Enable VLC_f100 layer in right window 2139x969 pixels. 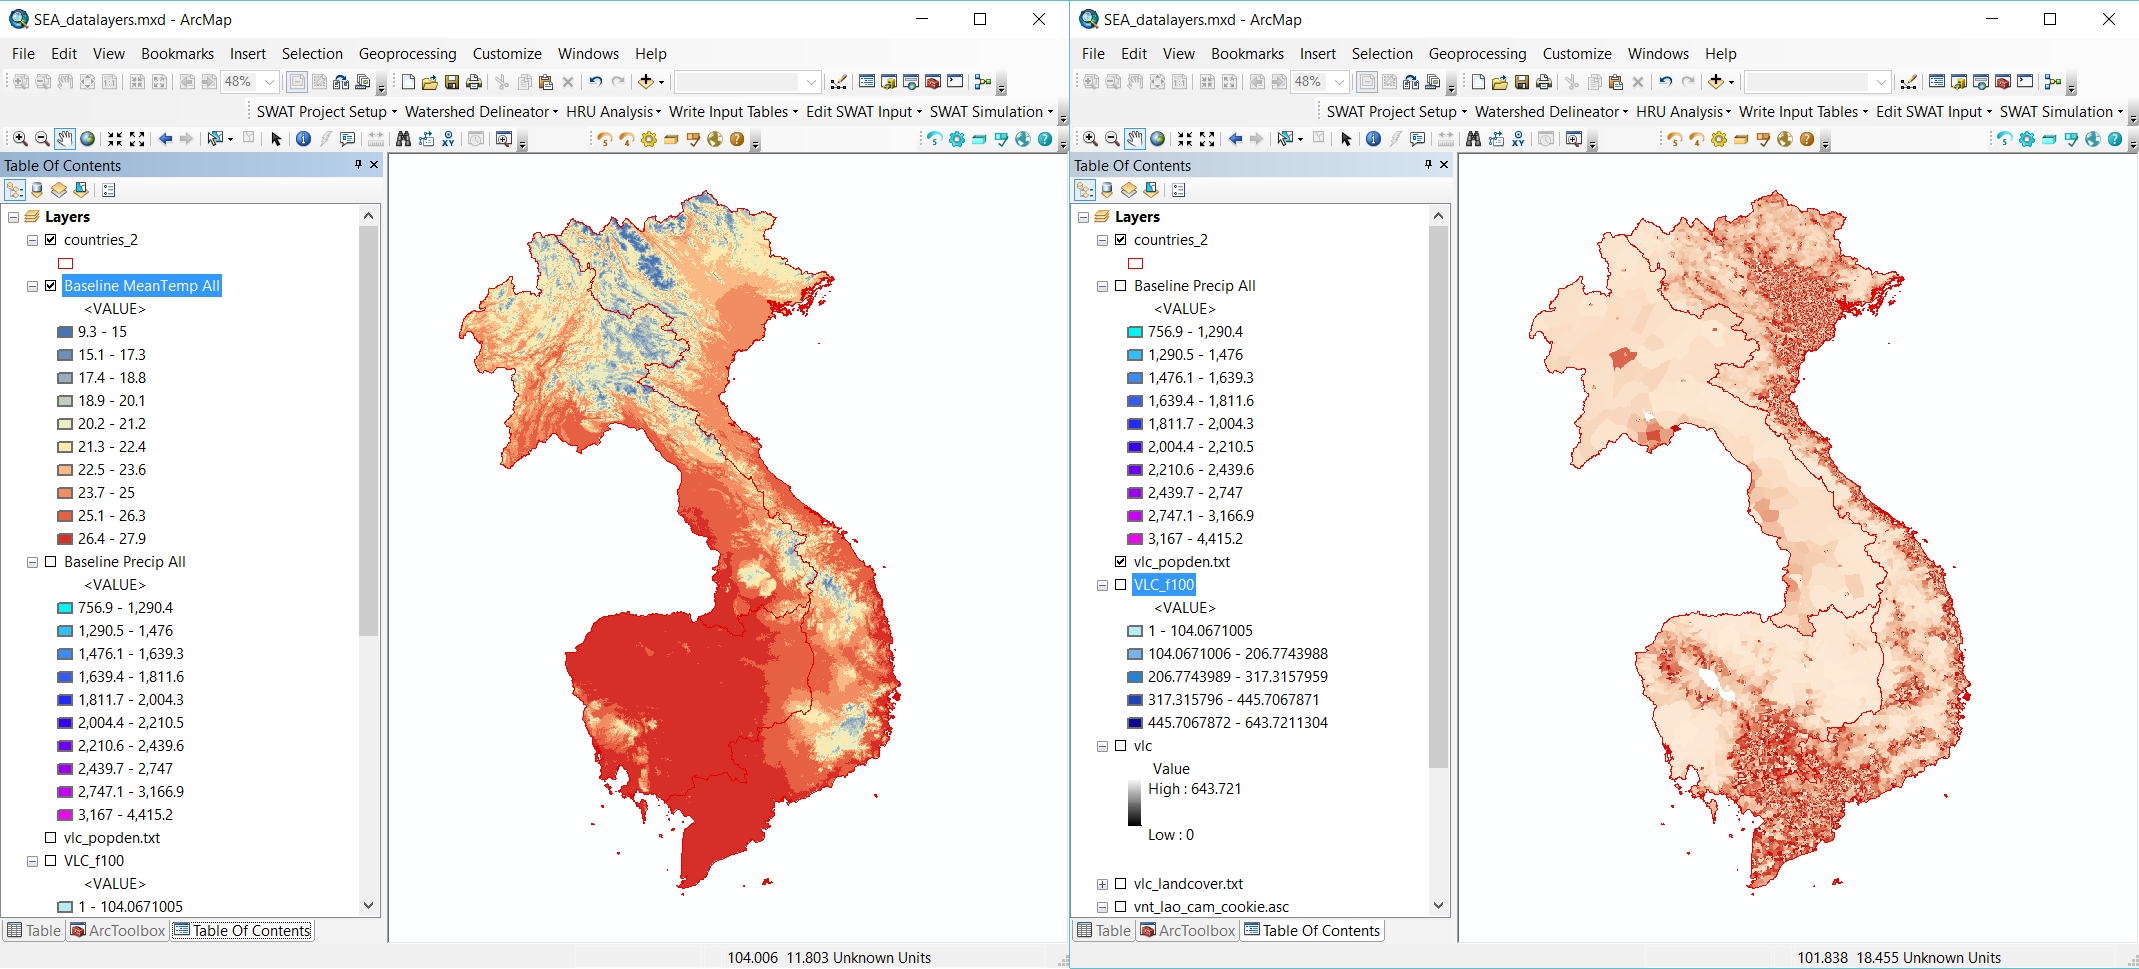[x=1121, y=585]
